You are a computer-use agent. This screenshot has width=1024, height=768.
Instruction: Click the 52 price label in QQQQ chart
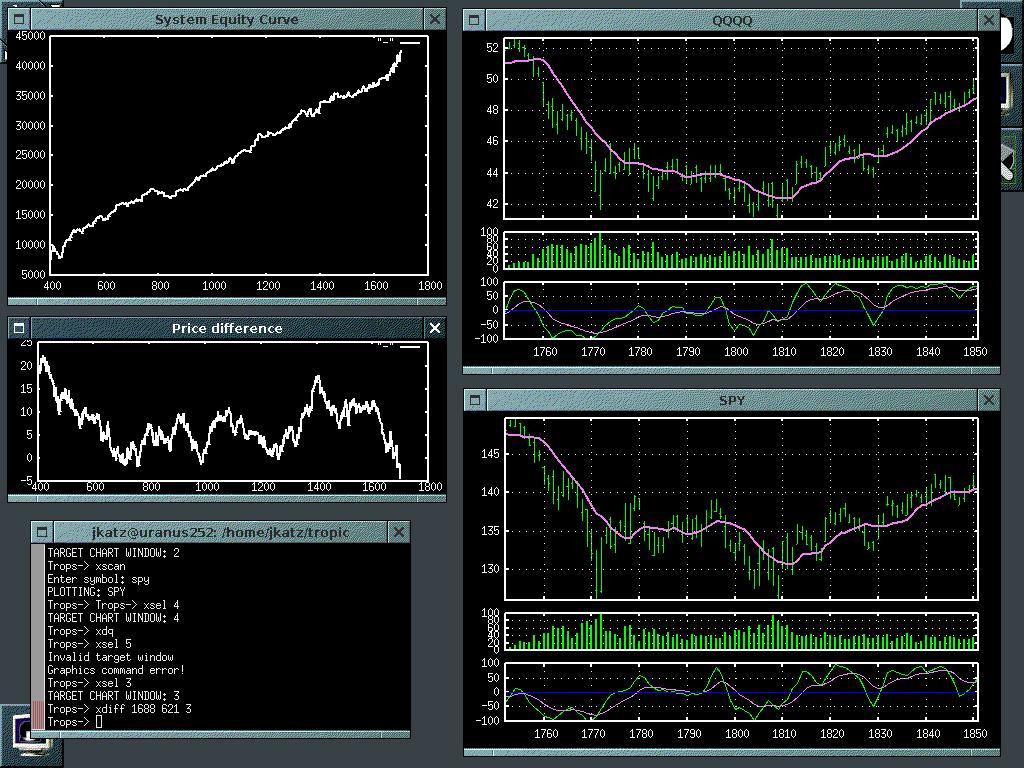tap(492, 48)
